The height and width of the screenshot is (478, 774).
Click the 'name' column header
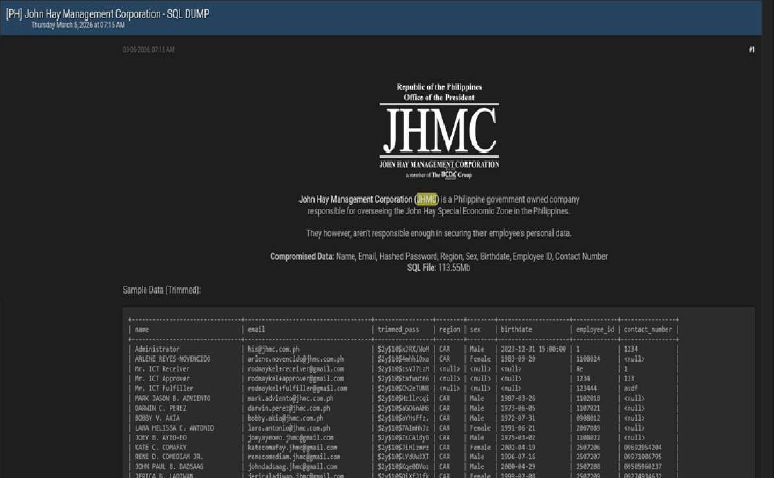tap(142, 329)
